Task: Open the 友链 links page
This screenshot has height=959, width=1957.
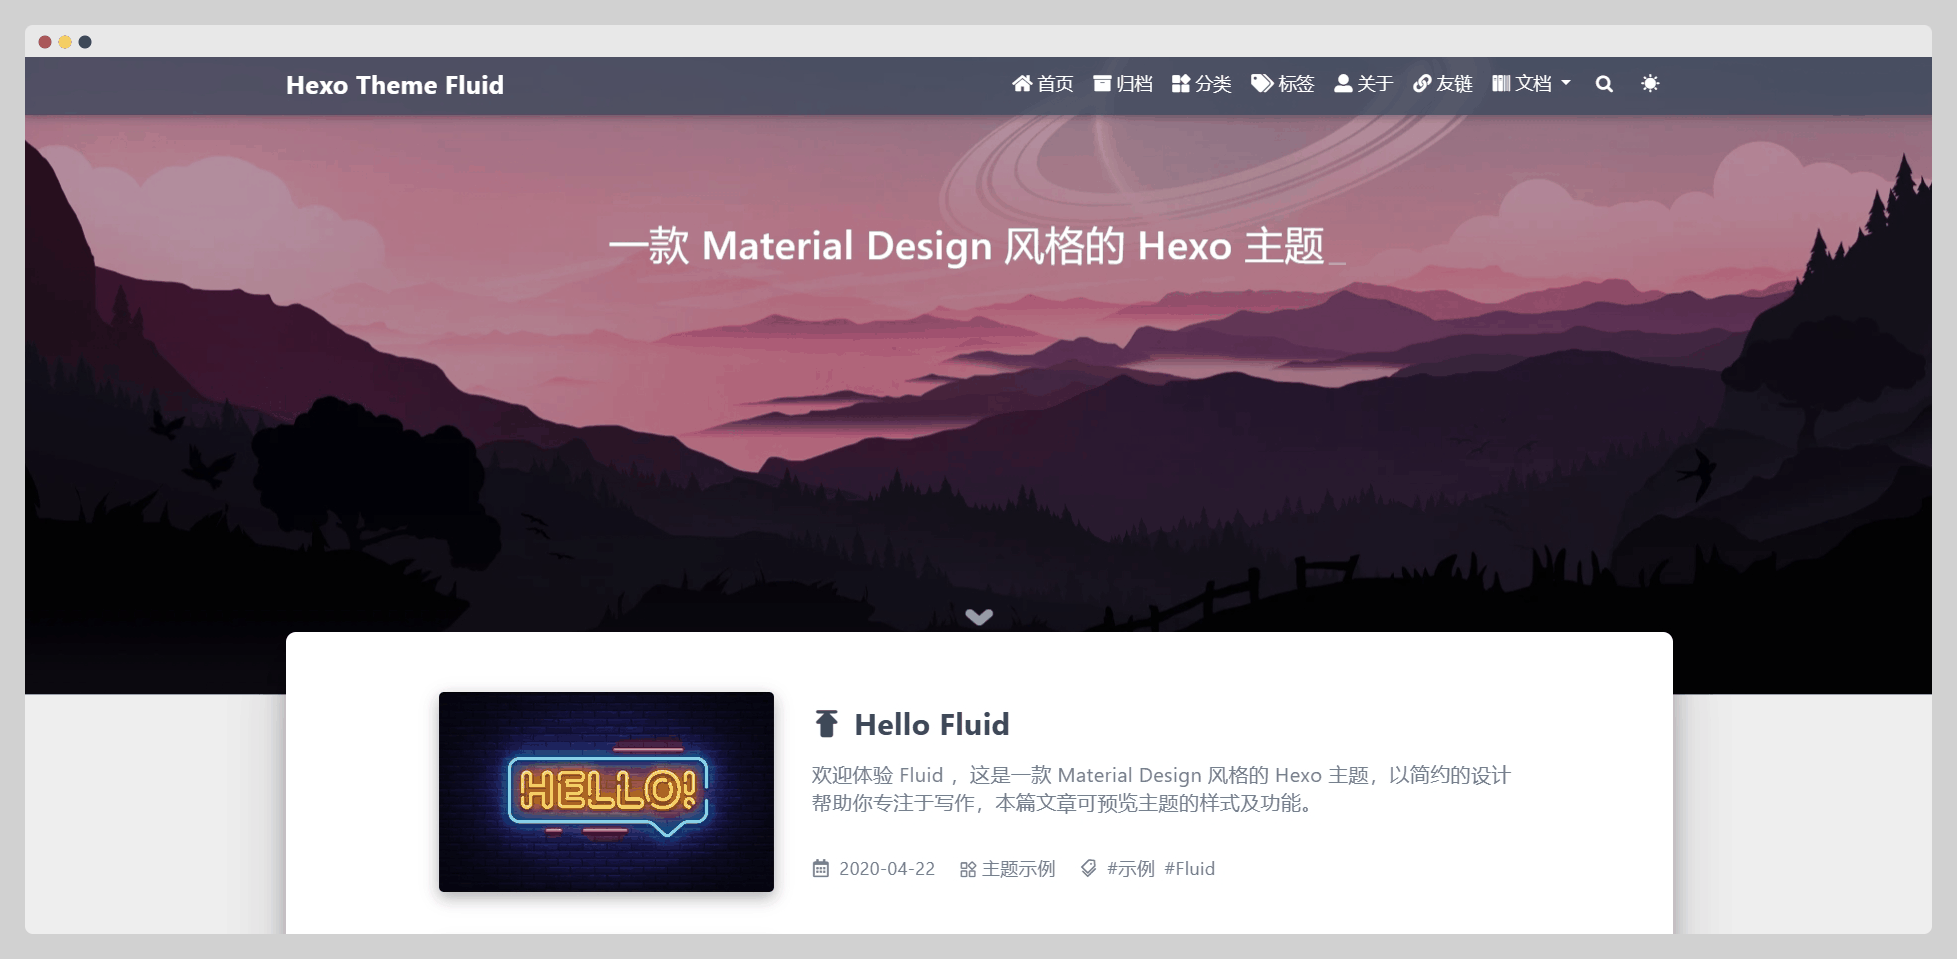Action: tap(1443, 84)
